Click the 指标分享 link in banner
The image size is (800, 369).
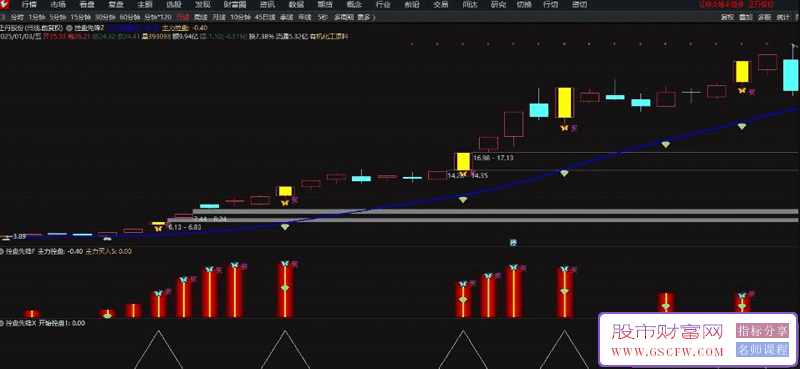(762, 331)
